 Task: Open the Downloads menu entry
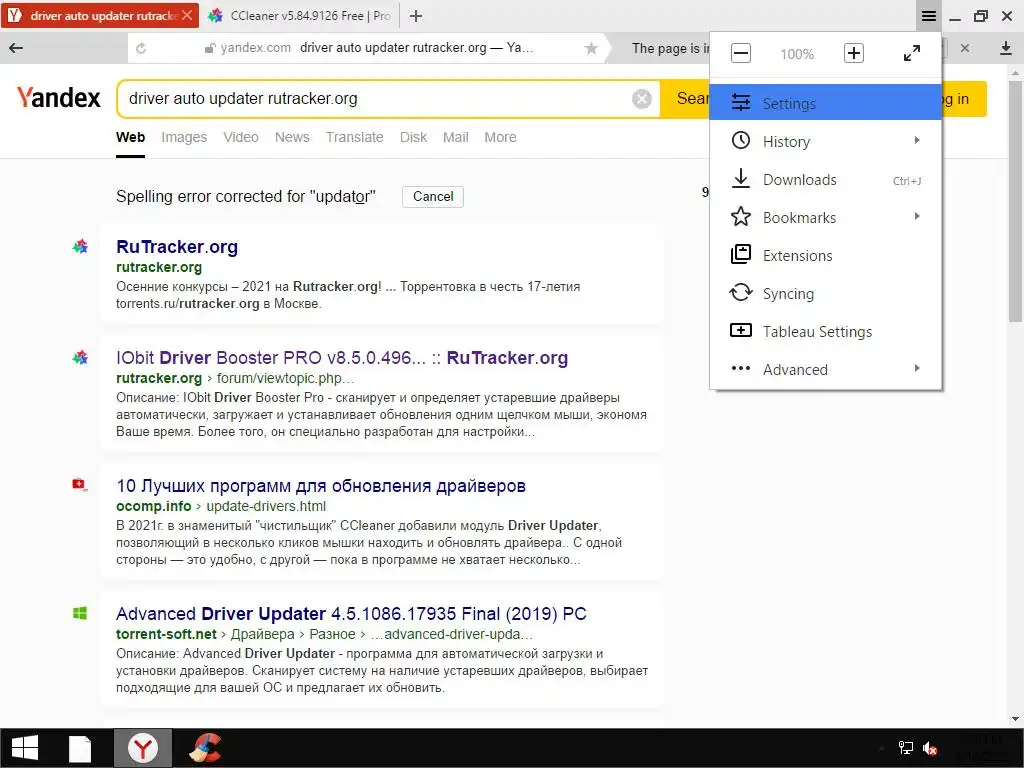[x=825, y=179]
